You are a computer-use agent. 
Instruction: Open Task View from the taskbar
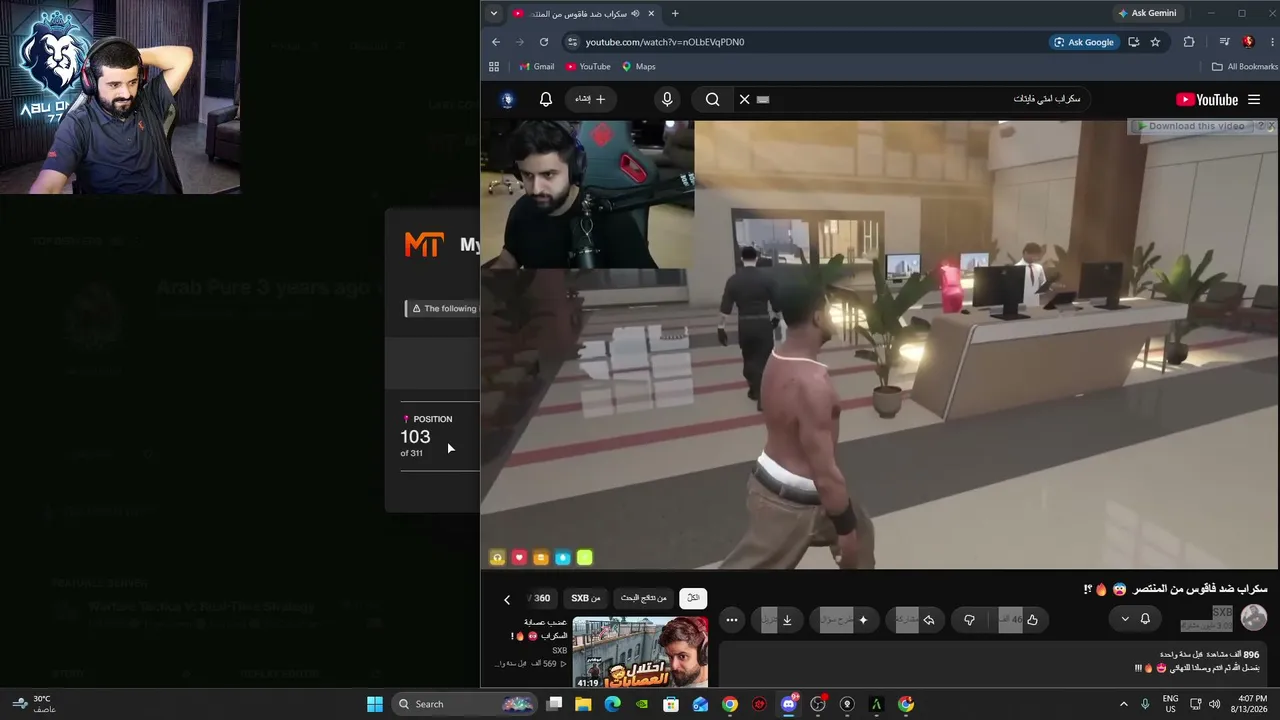pos(554,704)
